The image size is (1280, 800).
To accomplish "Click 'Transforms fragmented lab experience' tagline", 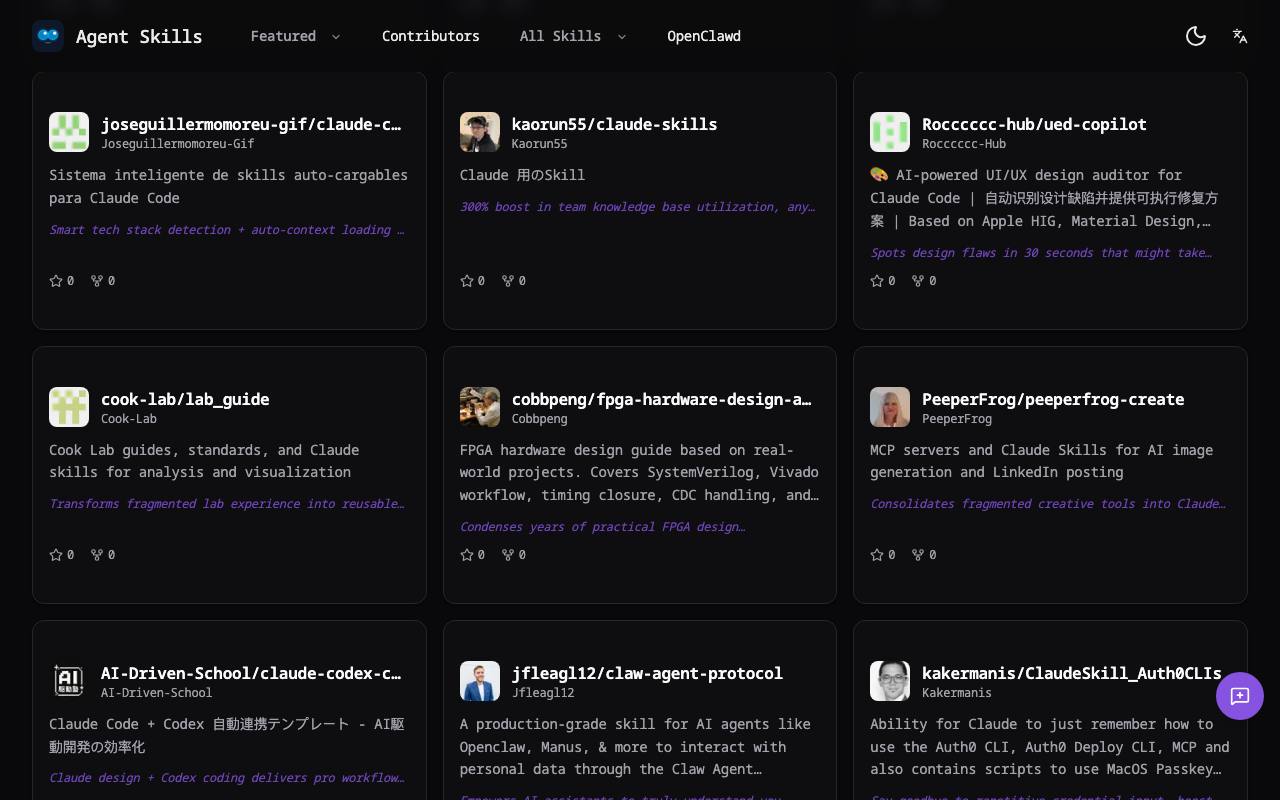I will pos(227,504).
